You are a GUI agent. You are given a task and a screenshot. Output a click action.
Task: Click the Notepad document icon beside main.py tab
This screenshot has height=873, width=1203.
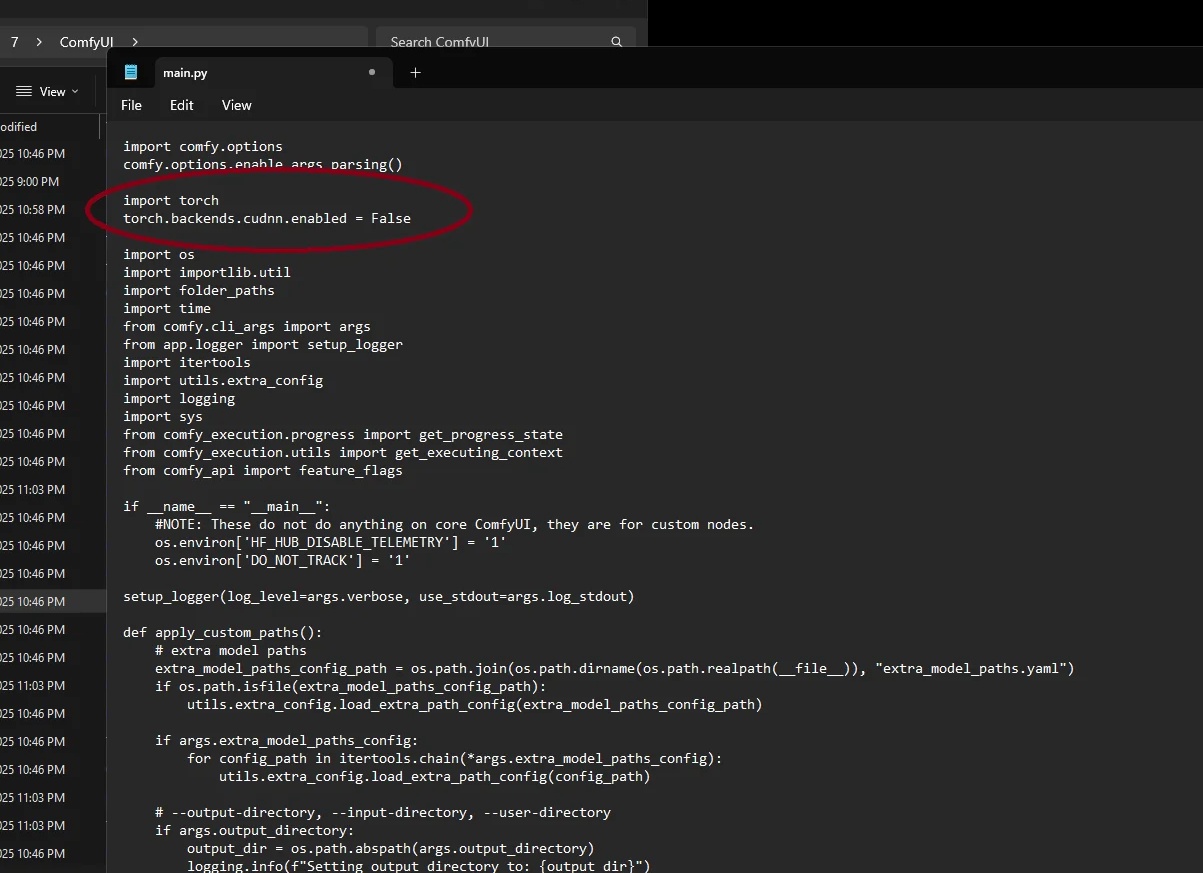tap(131, 72)
